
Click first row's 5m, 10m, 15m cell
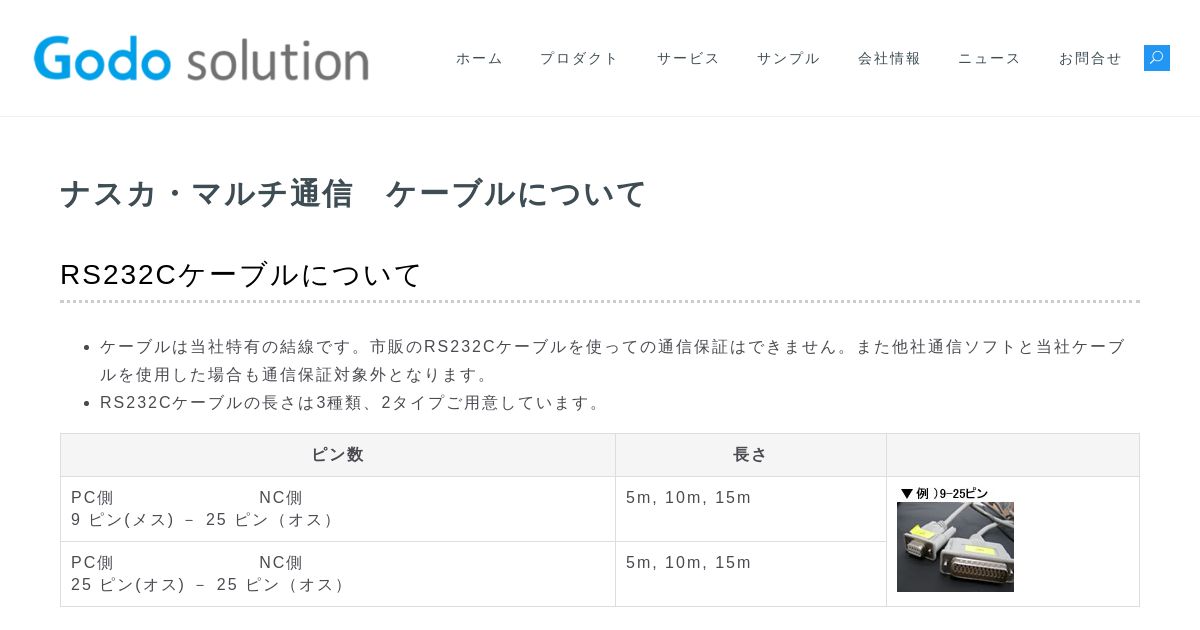pyautogui.click(x=751, y=509)
